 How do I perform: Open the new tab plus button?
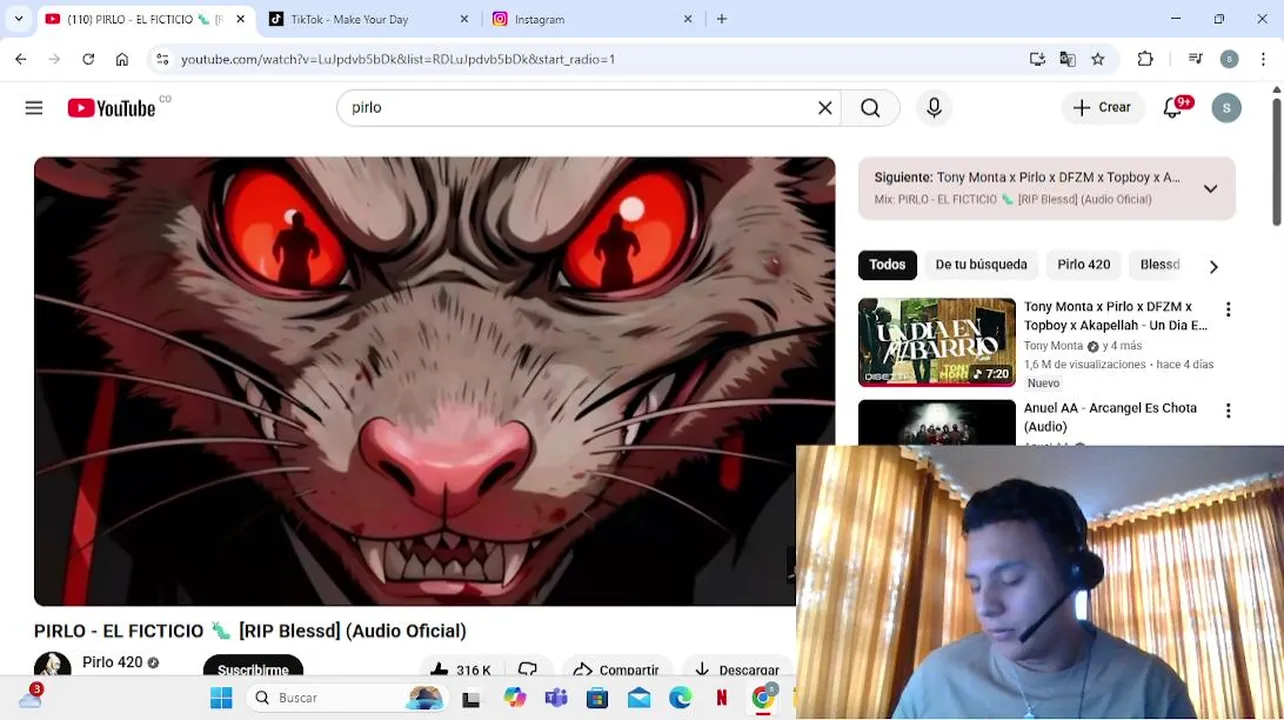(x=722, y=19)
